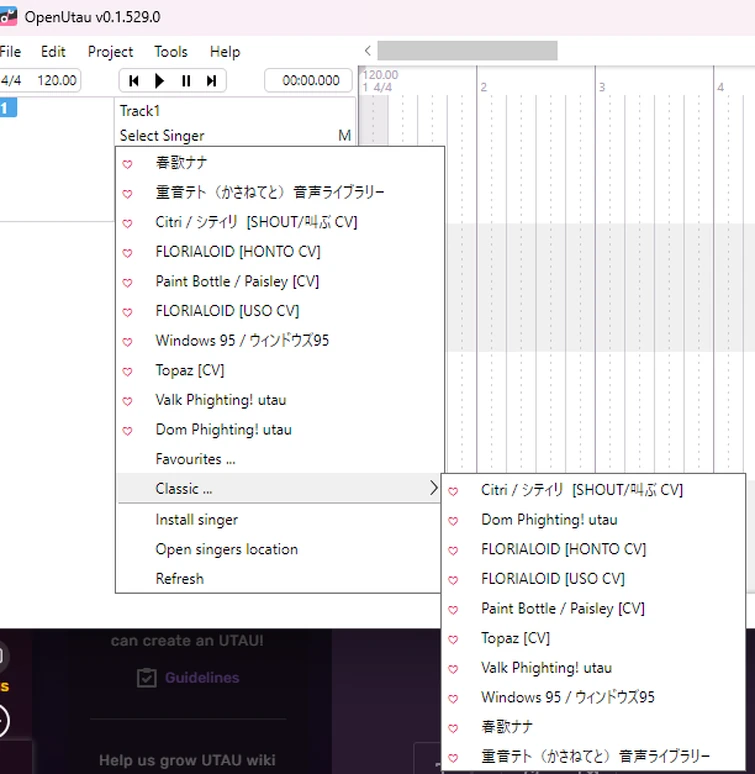Select FLORIALOID [USO CV] in Classic submenu
The image size is (755, 774).
[x=553, y=579]
